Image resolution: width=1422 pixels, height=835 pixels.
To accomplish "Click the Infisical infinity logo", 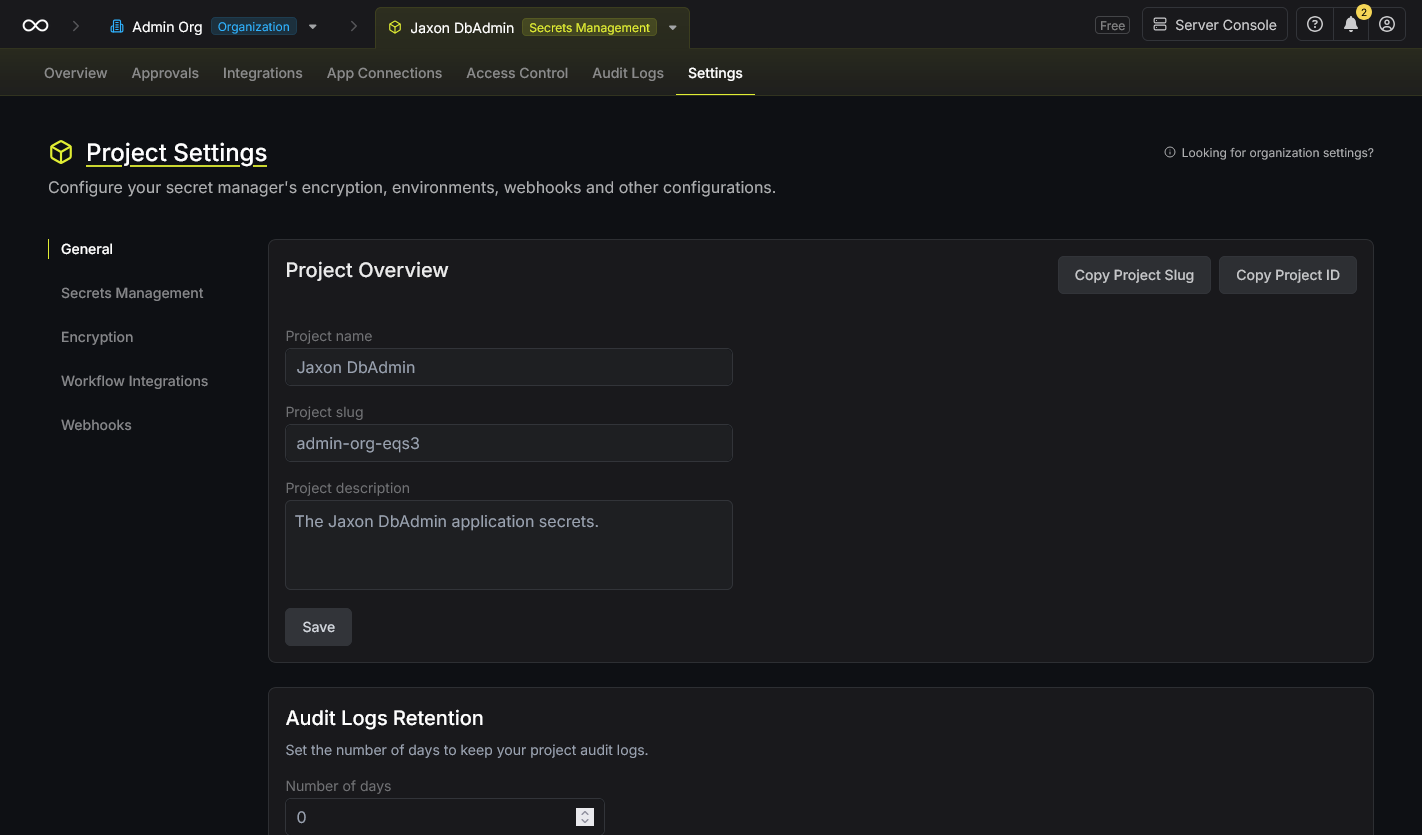I will [36, 24].
